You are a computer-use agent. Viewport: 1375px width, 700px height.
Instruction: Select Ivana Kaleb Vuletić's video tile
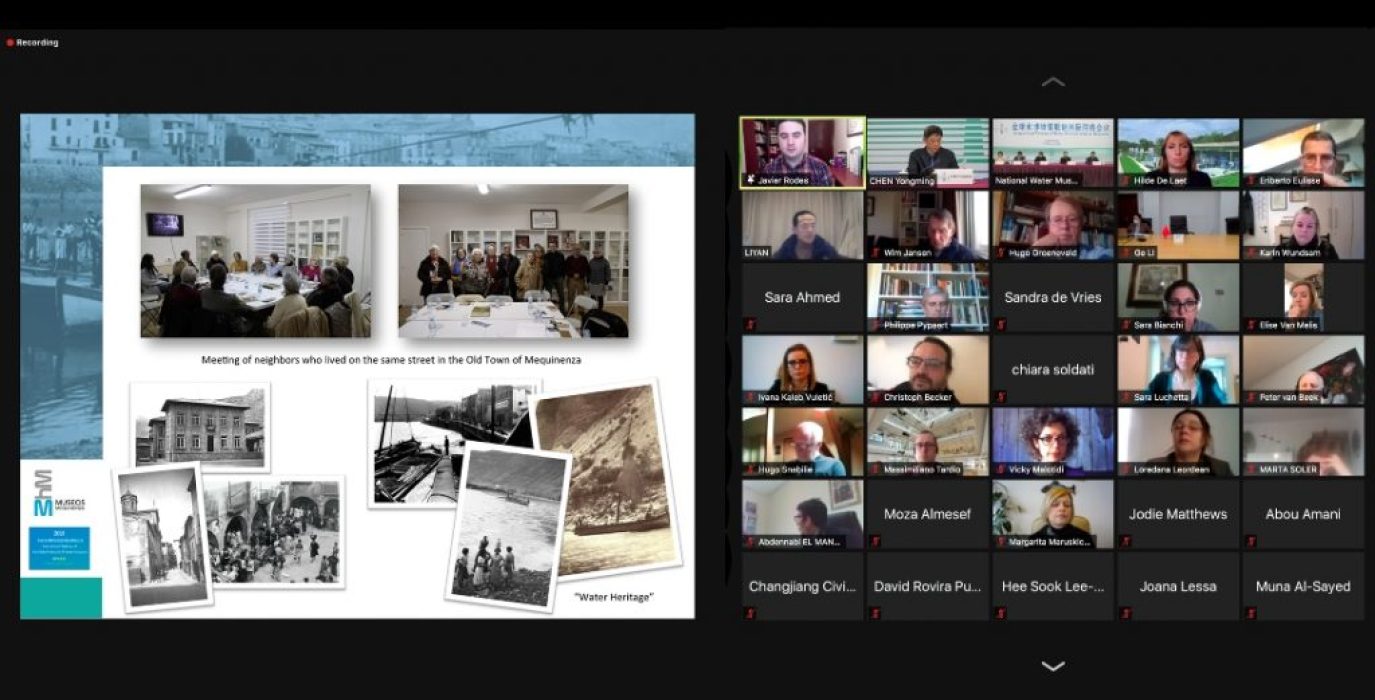click(x=802, y=370)
